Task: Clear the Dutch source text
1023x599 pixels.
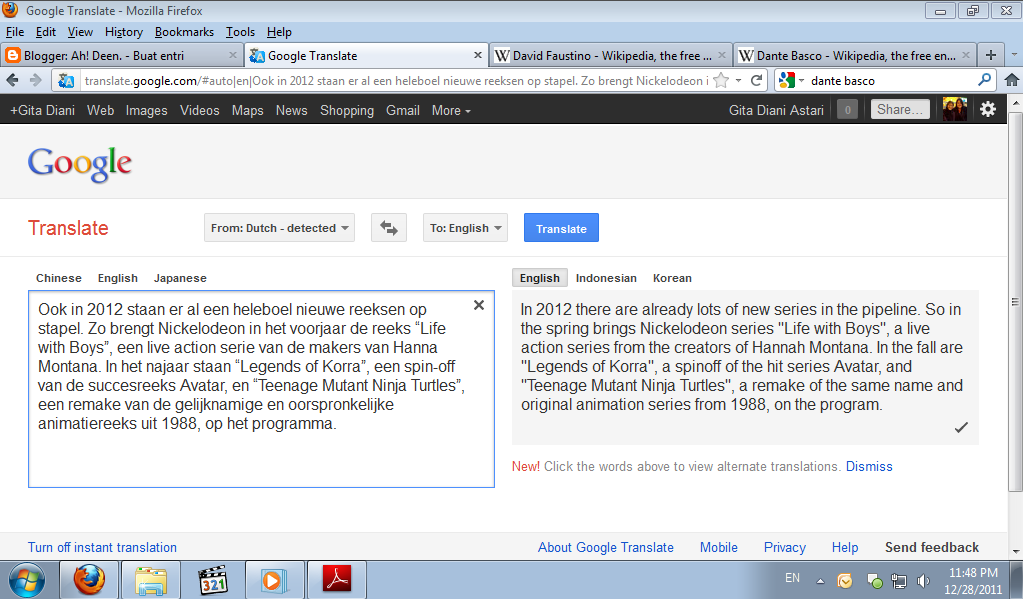Action: click(x=478, y=305)
